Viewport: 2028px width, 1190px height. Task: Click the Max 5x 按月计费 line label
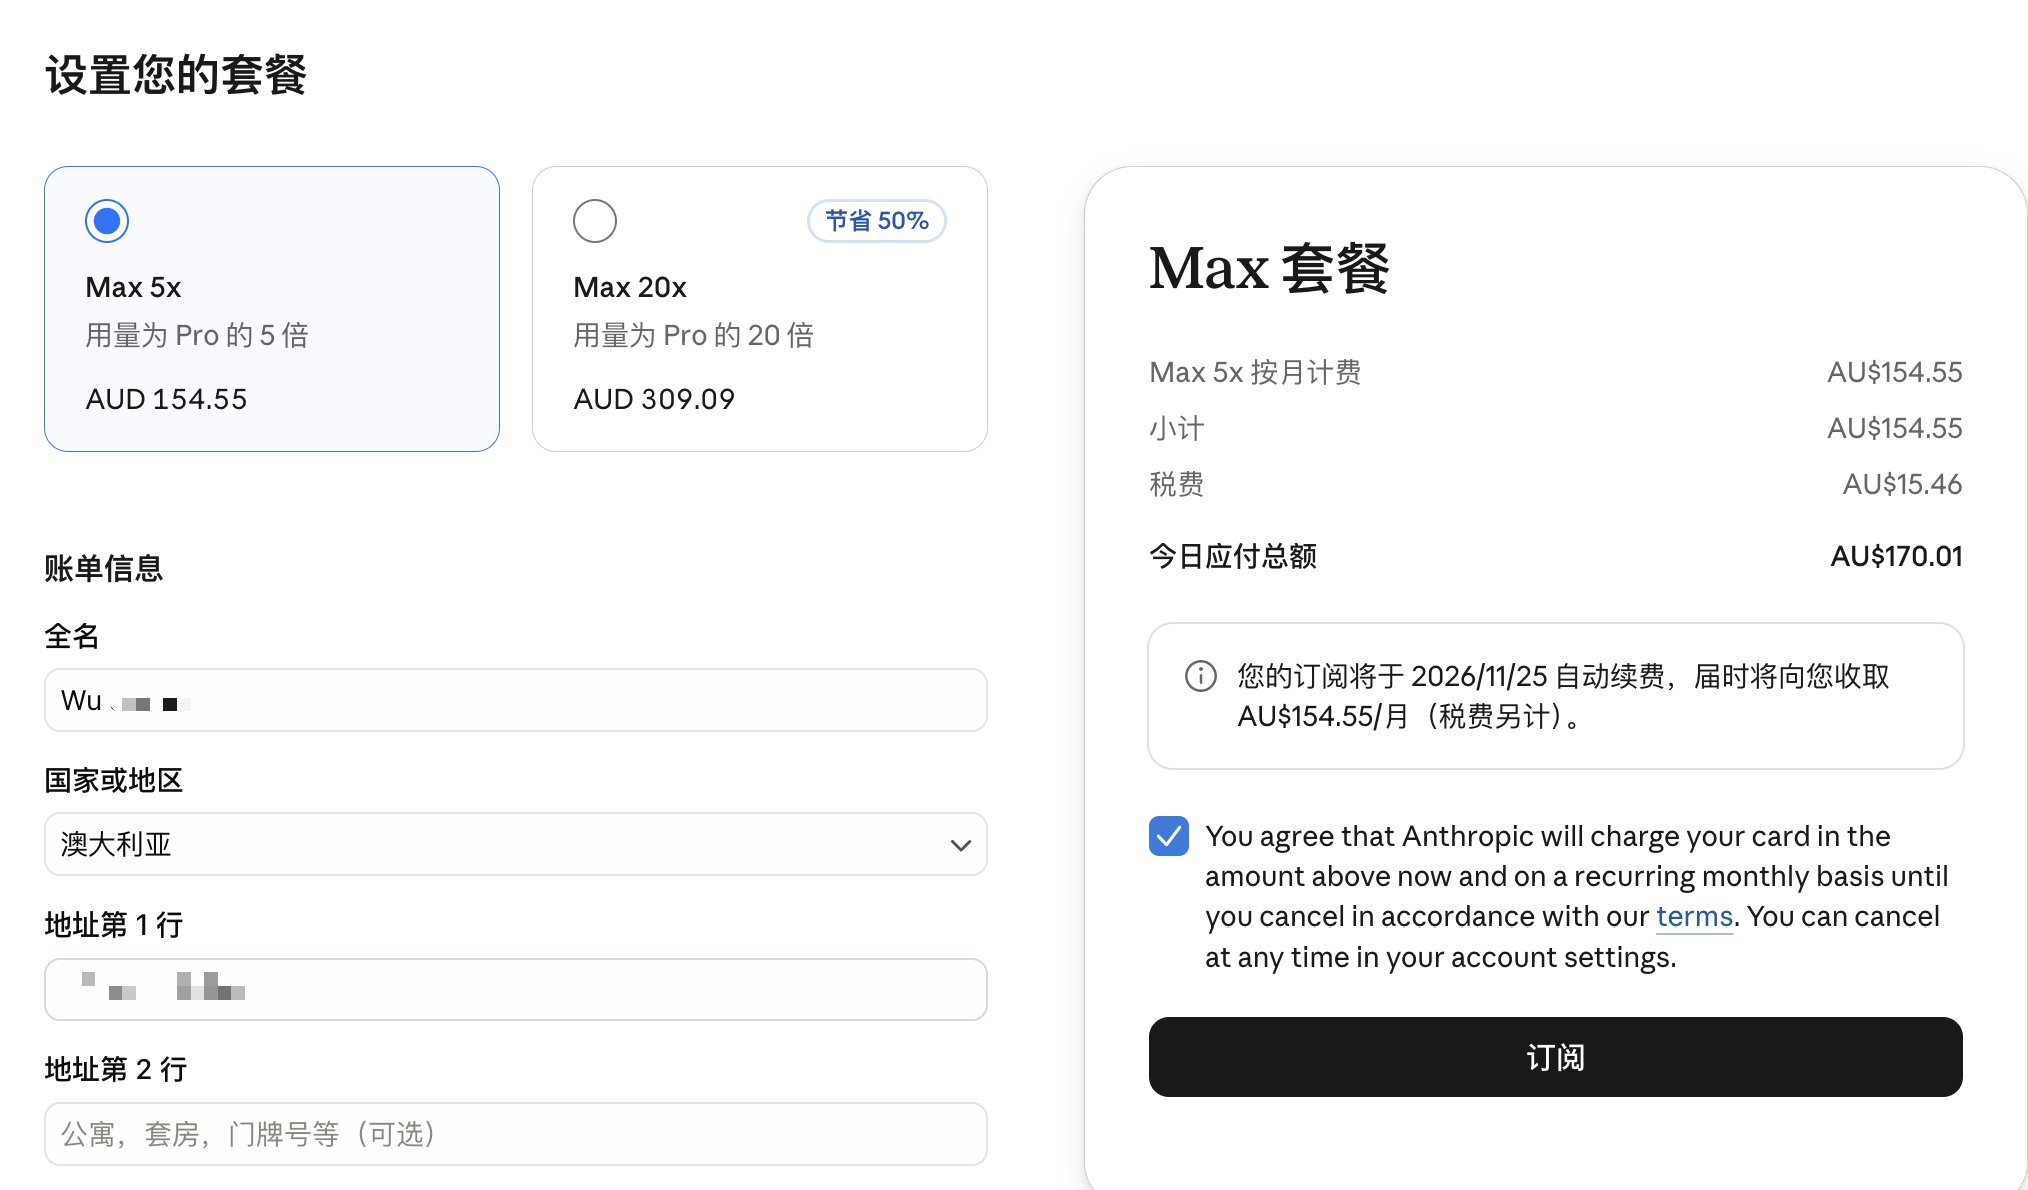tap(1255, 372)
